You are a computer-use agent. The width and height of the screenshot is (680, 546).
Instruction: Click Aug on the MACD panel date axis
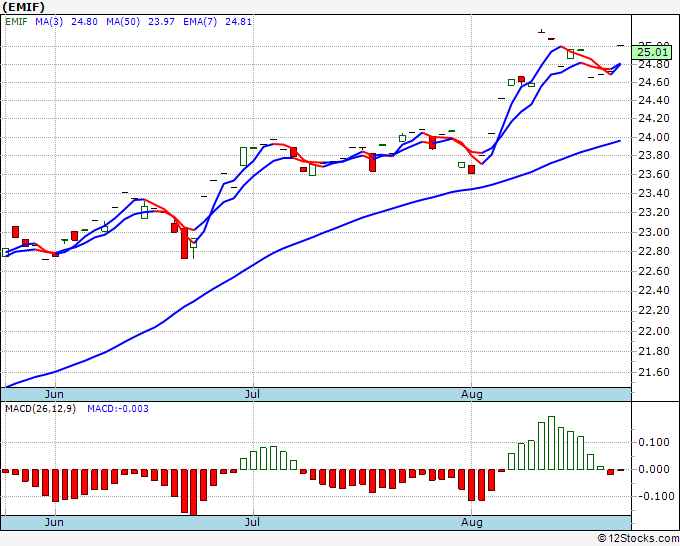pos(471,522)
